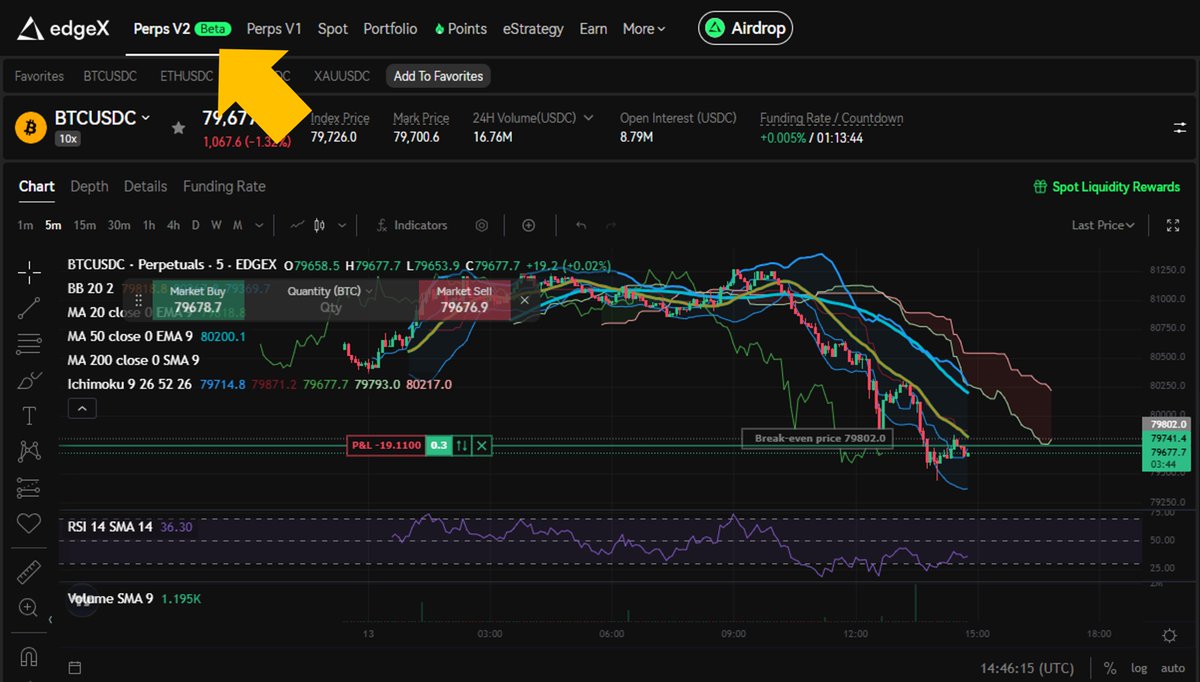The image size is (1200, 682).
Task: Click the Qty input field
Action: 331,308
